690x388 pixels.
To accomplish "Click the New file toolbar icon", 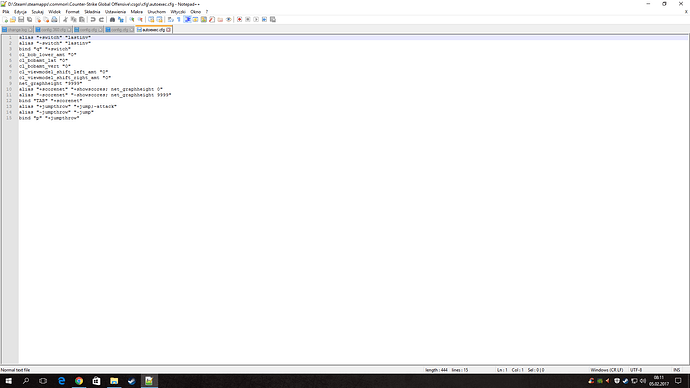I will click(x=5, y=19).
